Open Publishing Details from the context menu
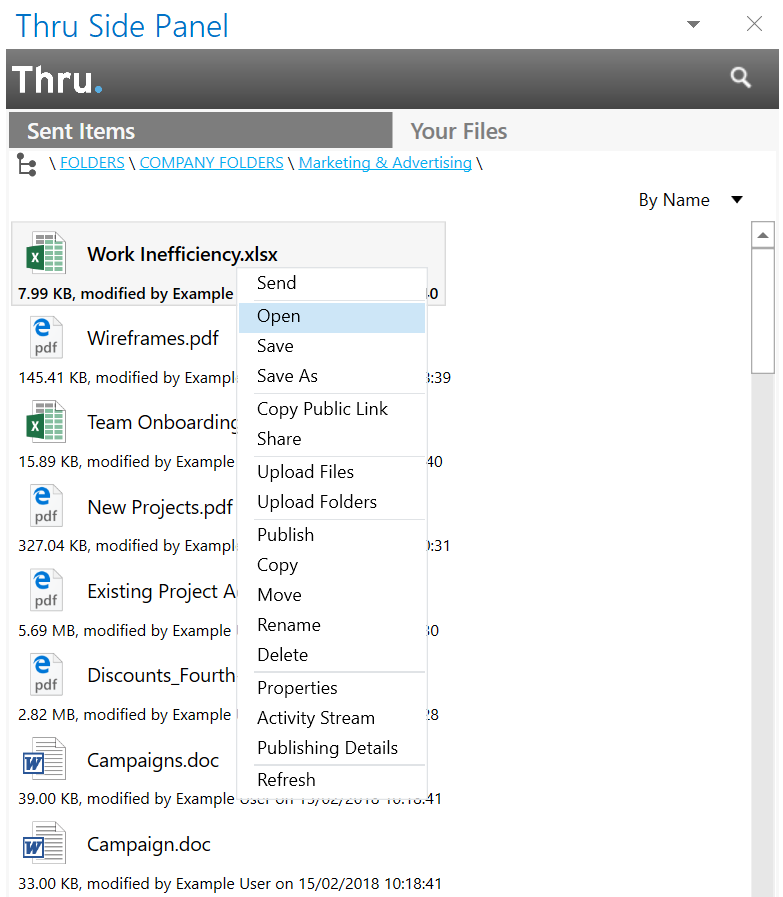This screenshot has height=897, width=783. 332,748
